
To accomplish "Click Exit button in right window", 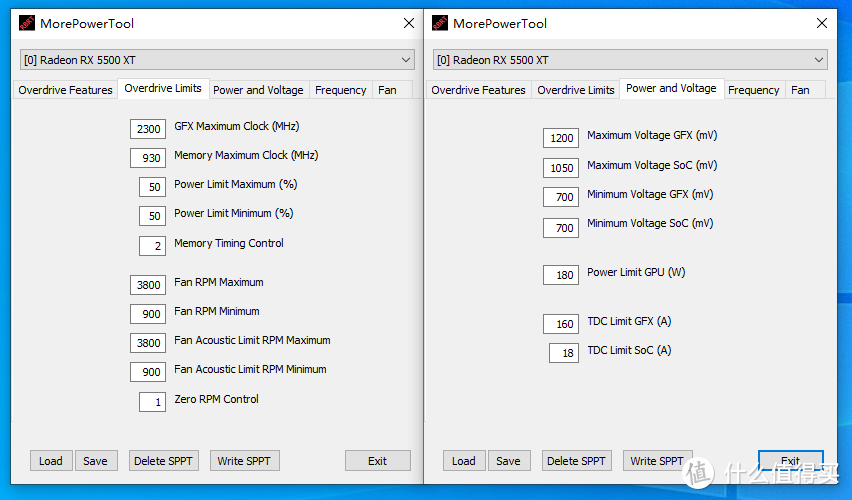I will [791, 461].
